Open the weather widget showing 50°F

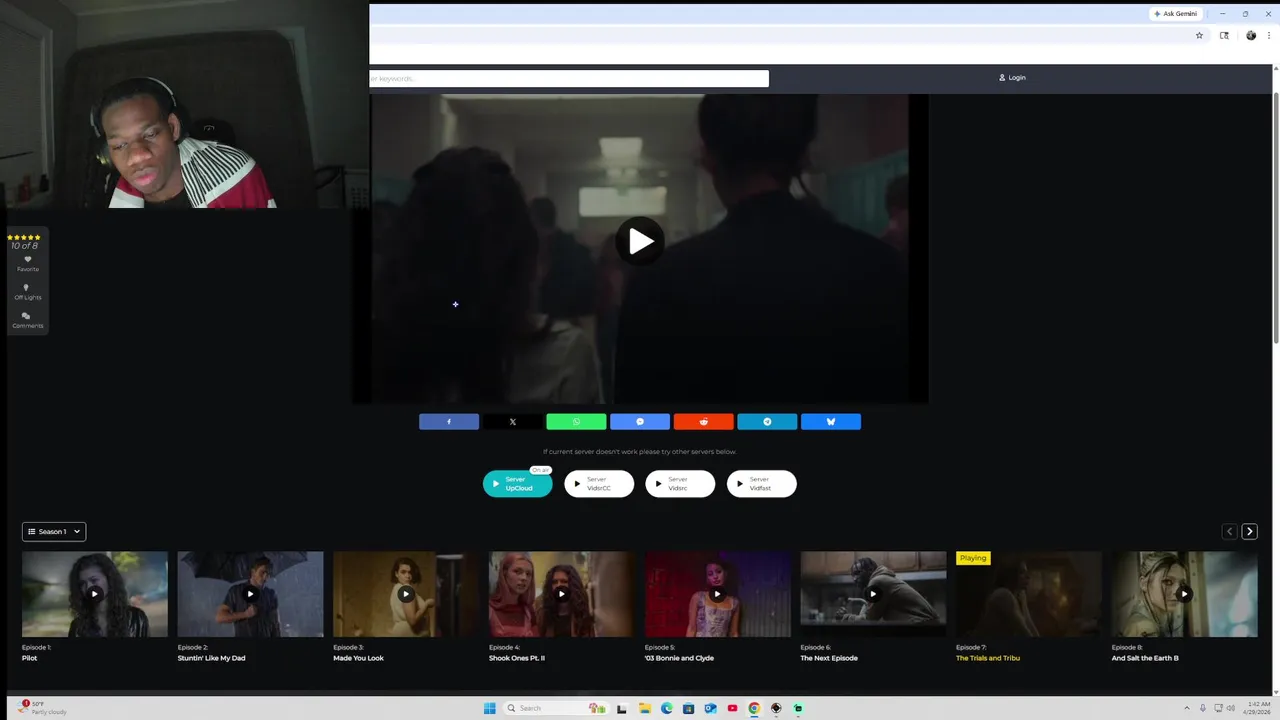click(x=44, y=708)
